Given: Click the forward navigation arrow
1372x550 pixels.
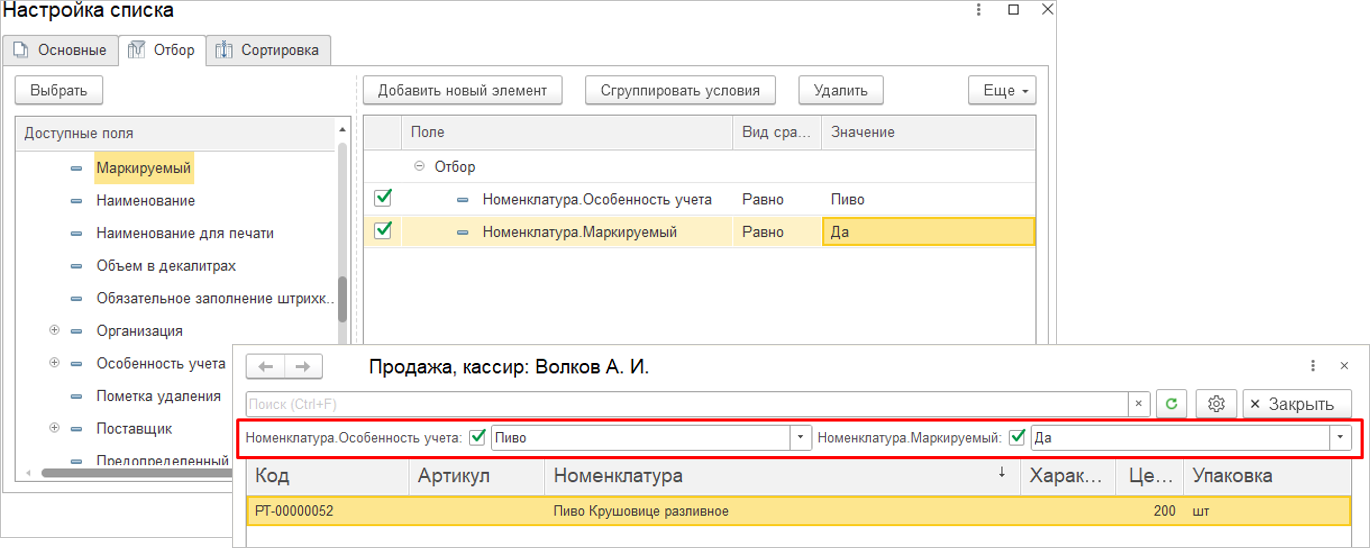Looking at the screenshot, I should click(x=304, y=367).
